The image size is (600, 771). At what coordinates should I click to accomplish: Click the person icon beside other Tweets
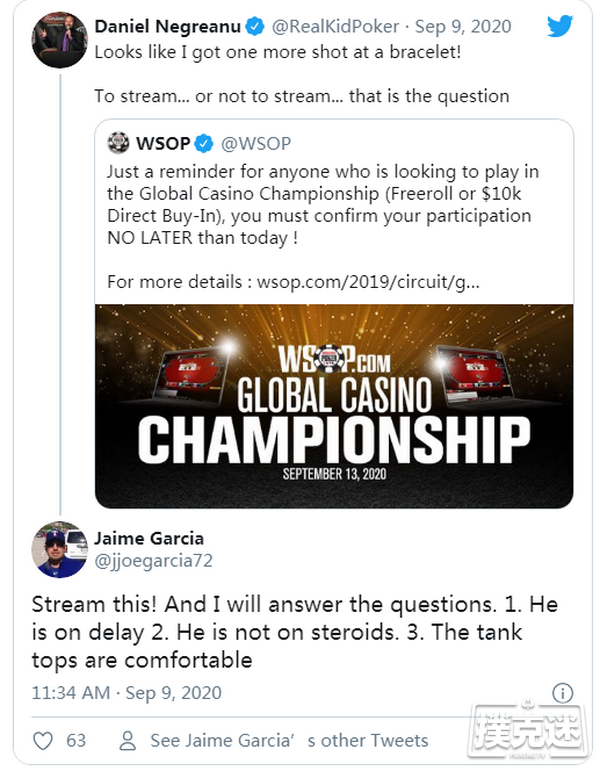(x=127, y=741)
